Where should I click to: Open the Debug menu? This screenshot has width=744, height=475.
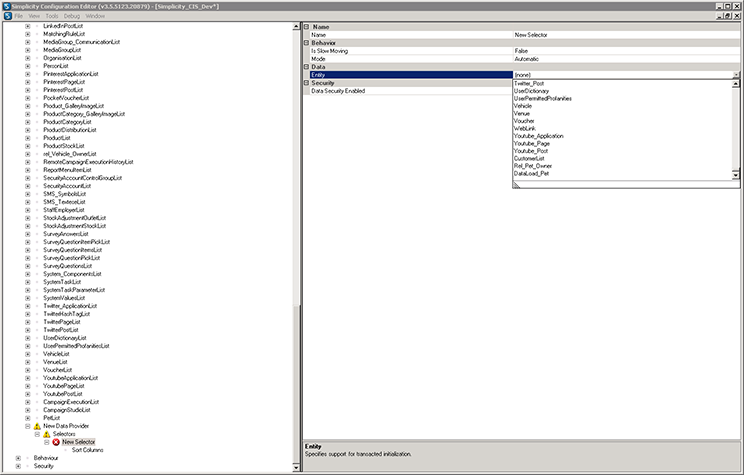(72, 16)
